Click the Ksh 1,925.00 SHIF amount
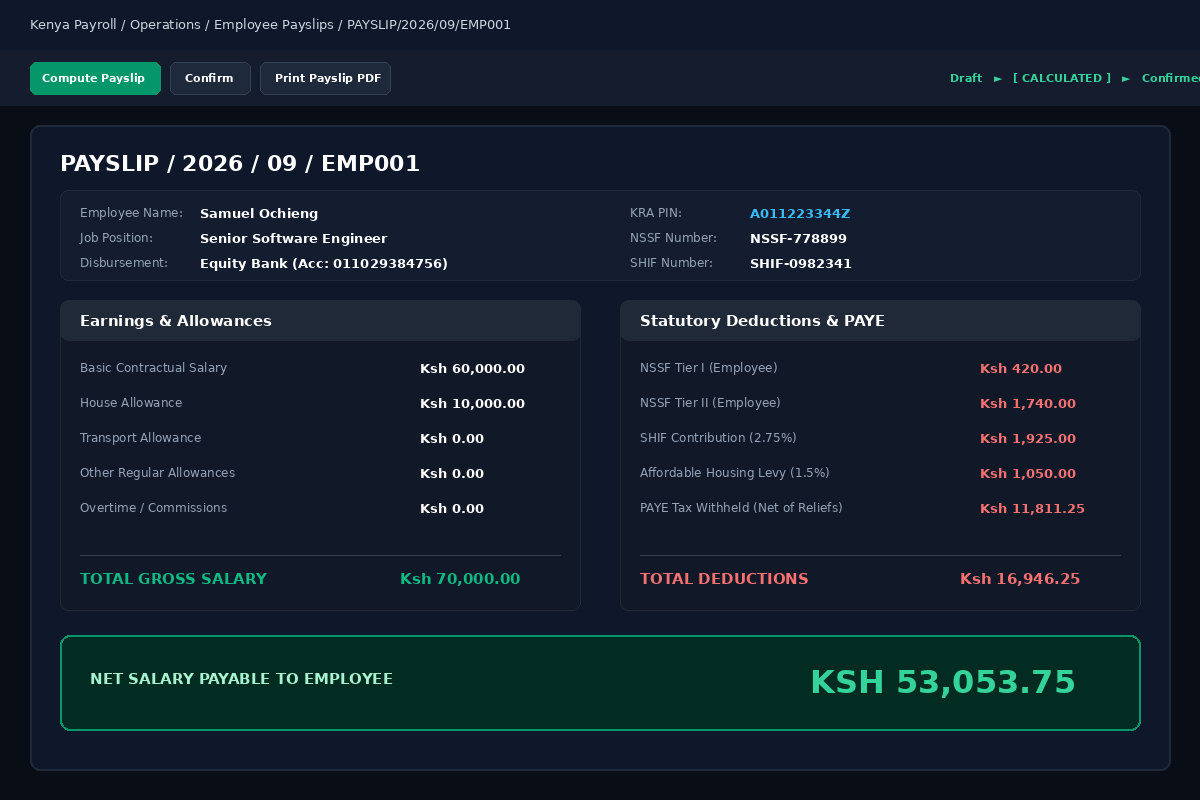1200x800 pixels. pyautogui.click(x=1028, y=439)
